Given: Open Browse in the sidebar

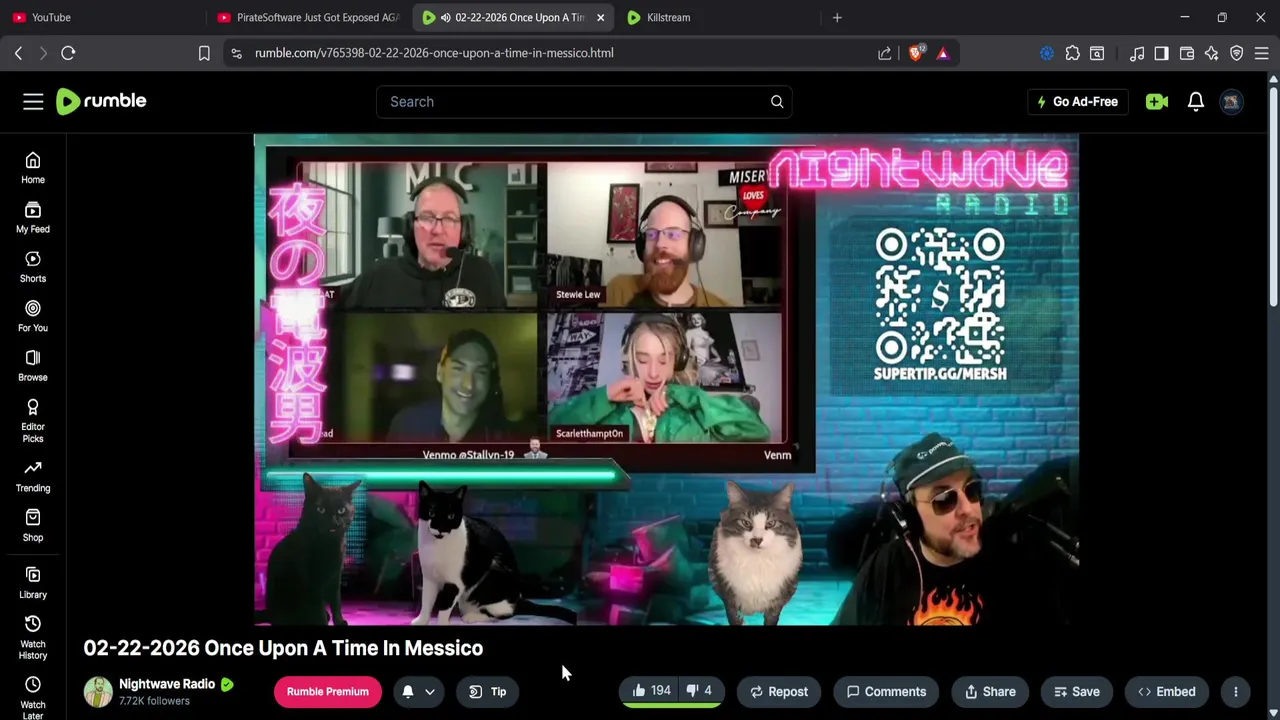Looking at the screenshot, I should point(33,366).
